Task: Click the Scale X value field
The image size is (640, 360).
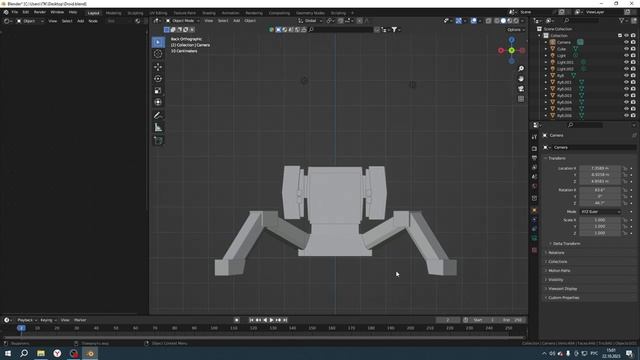Action: (x=600, y=220)
